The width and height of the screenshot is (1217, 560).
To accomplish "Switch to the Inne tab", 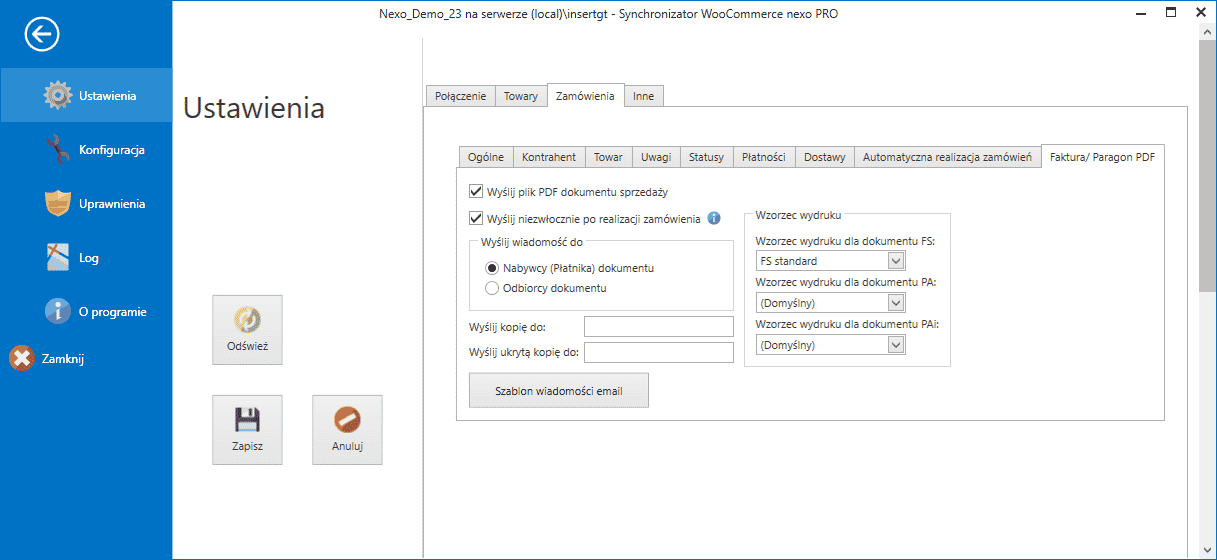I will [644, 96].
